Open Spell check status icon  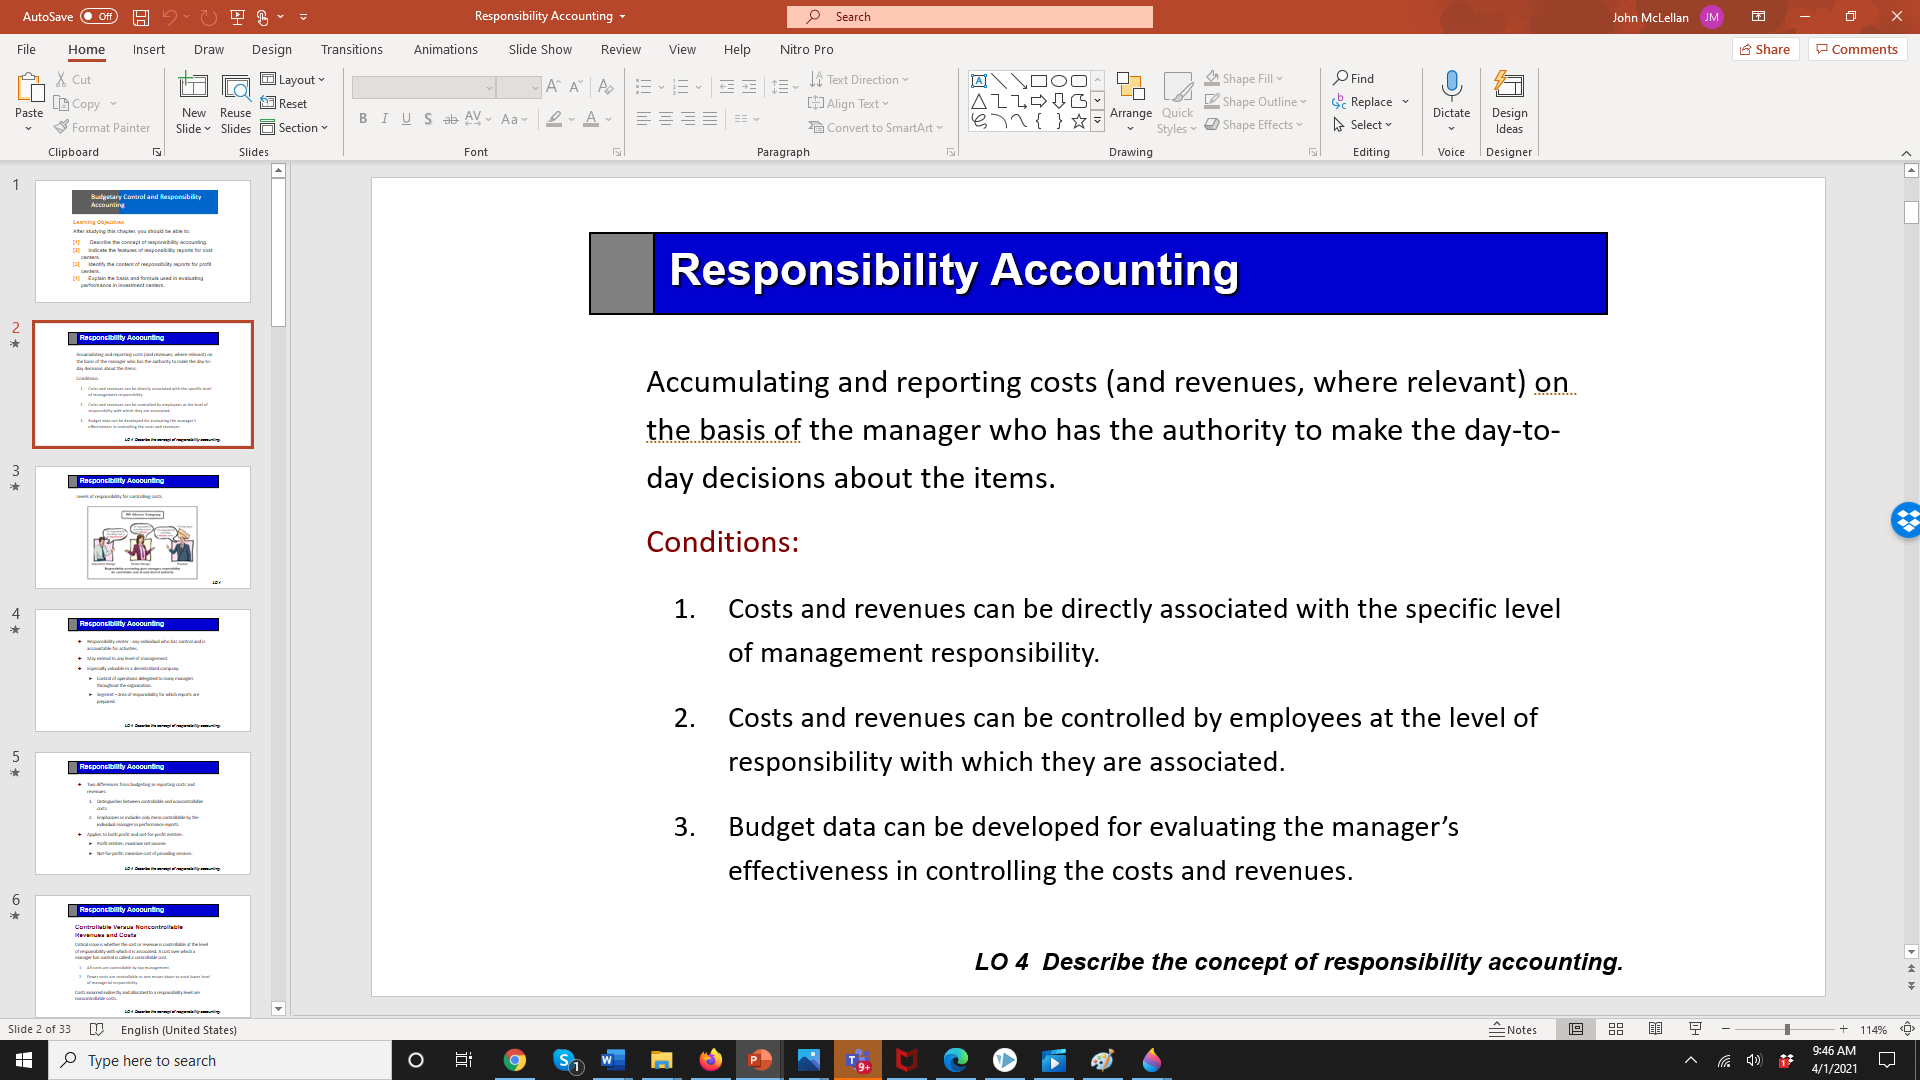[97, 1029]
